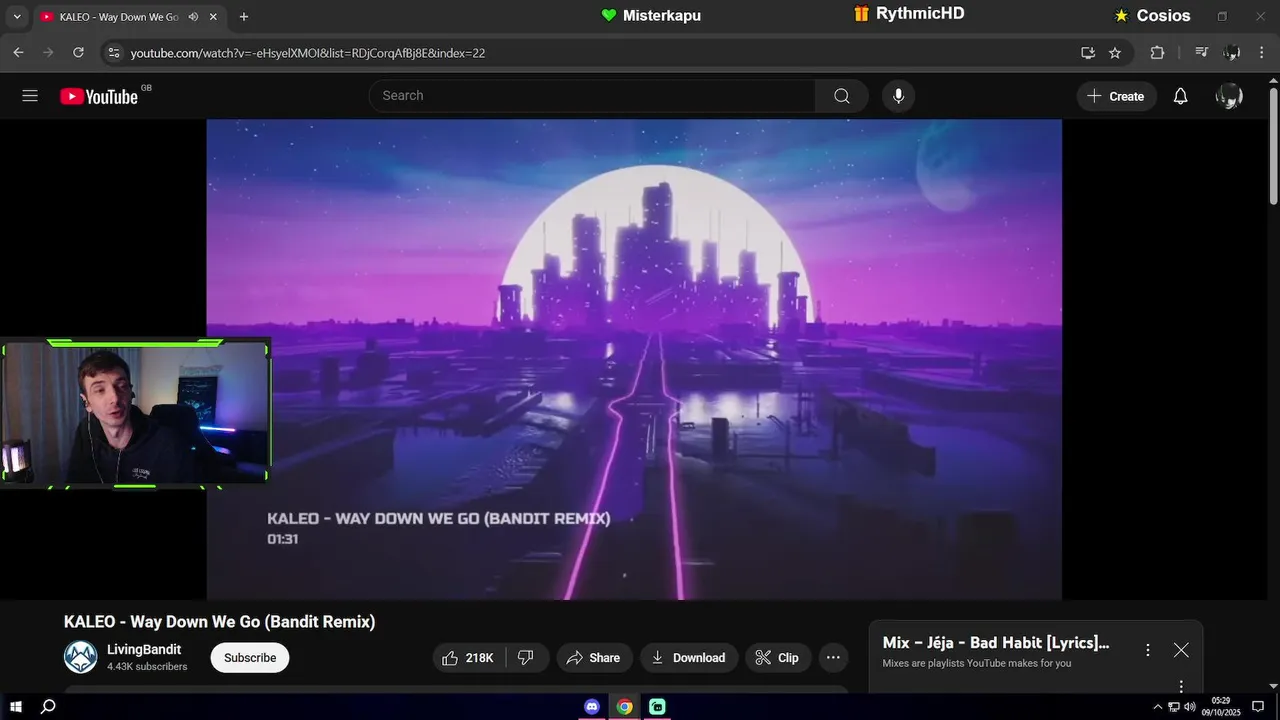Viewport: 1280px width, 720px height.
Task: Start voice search with the microphone icon
Action: point(898,96)
